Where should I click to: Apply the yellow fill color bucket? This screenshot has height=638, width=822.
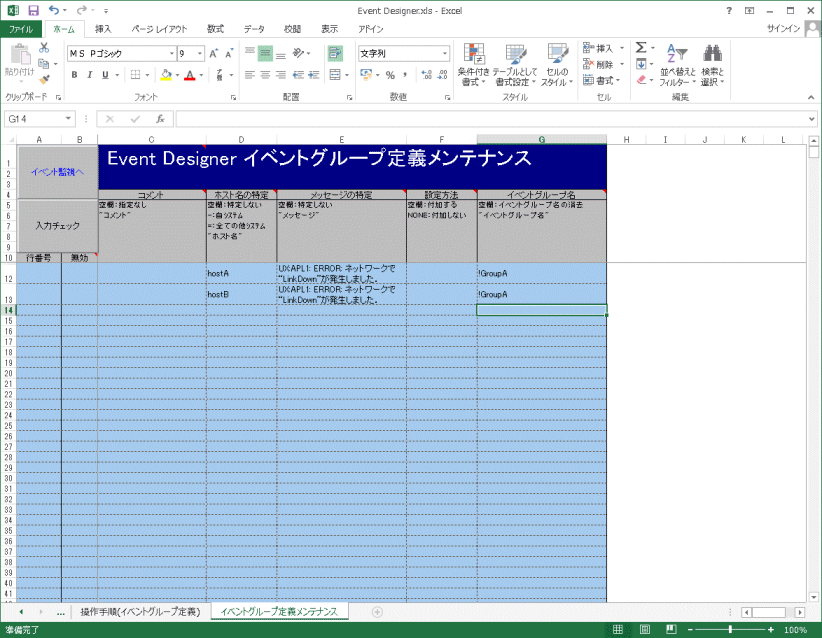click(166, 75)
